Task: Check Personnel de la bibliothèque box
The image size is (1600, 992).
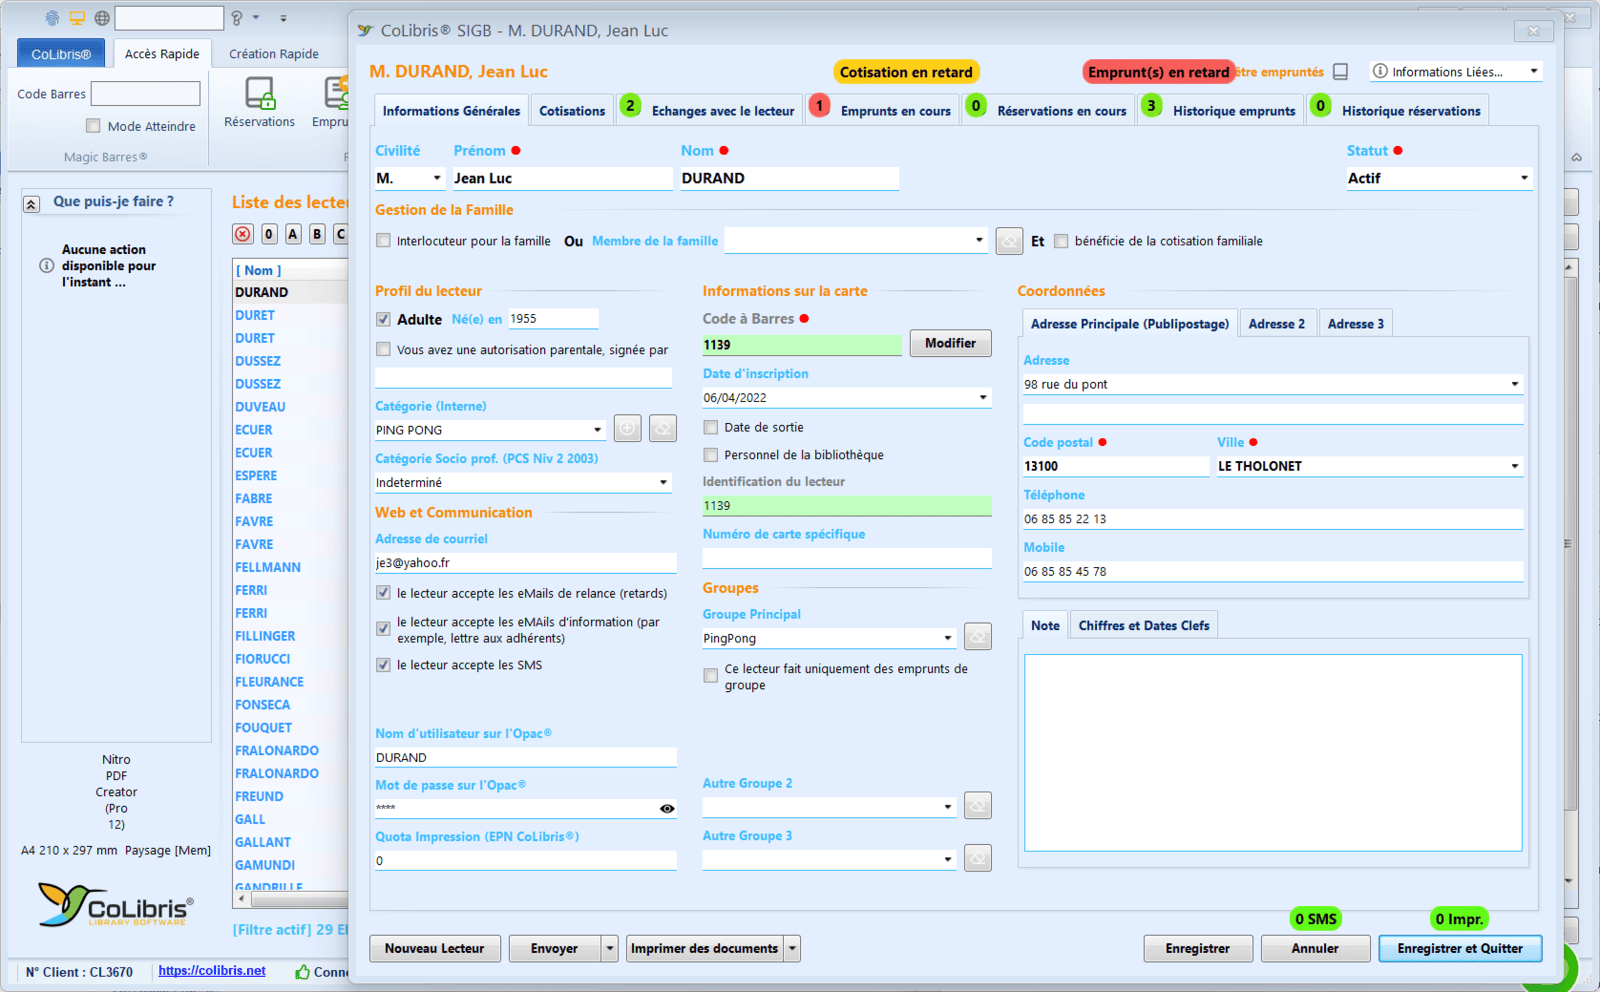Action: click(x=711, y=455)
